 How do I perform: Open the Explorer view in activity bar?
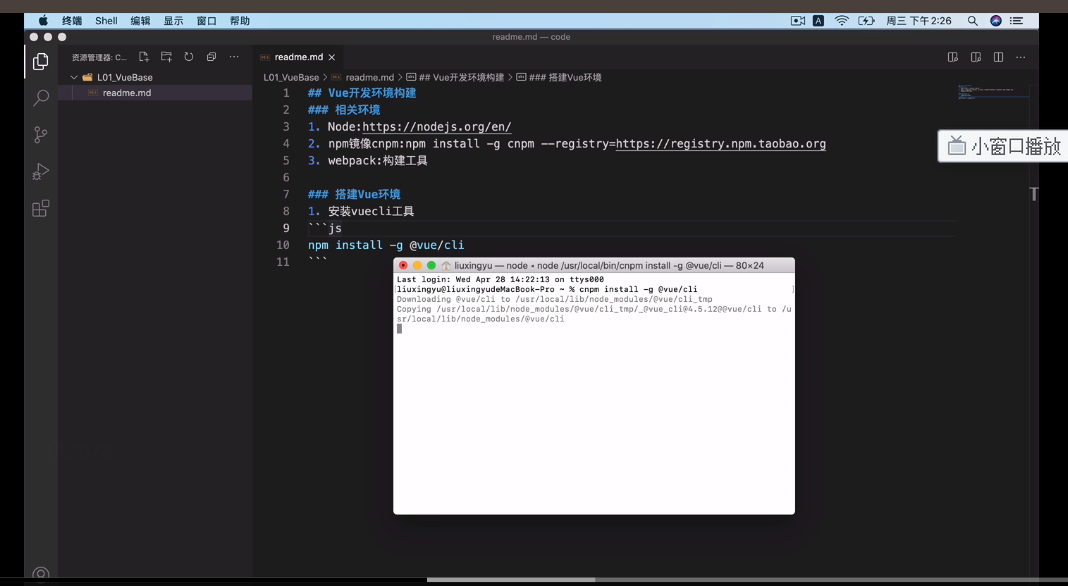[41, 61]
